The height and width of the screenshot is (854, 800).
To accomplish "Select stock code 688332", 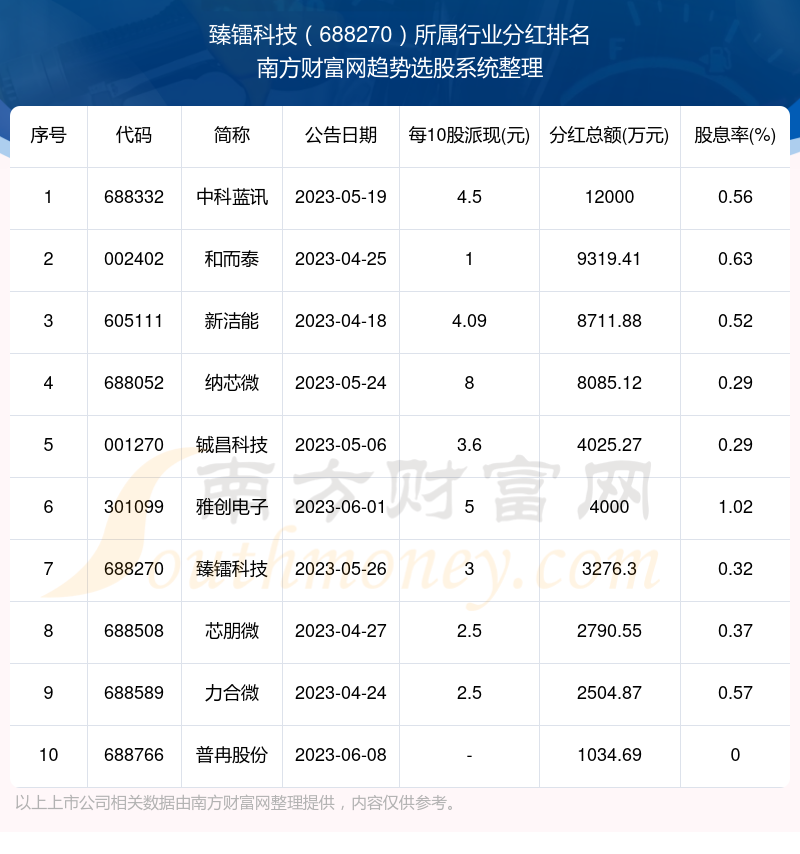I will click(134, 197).
